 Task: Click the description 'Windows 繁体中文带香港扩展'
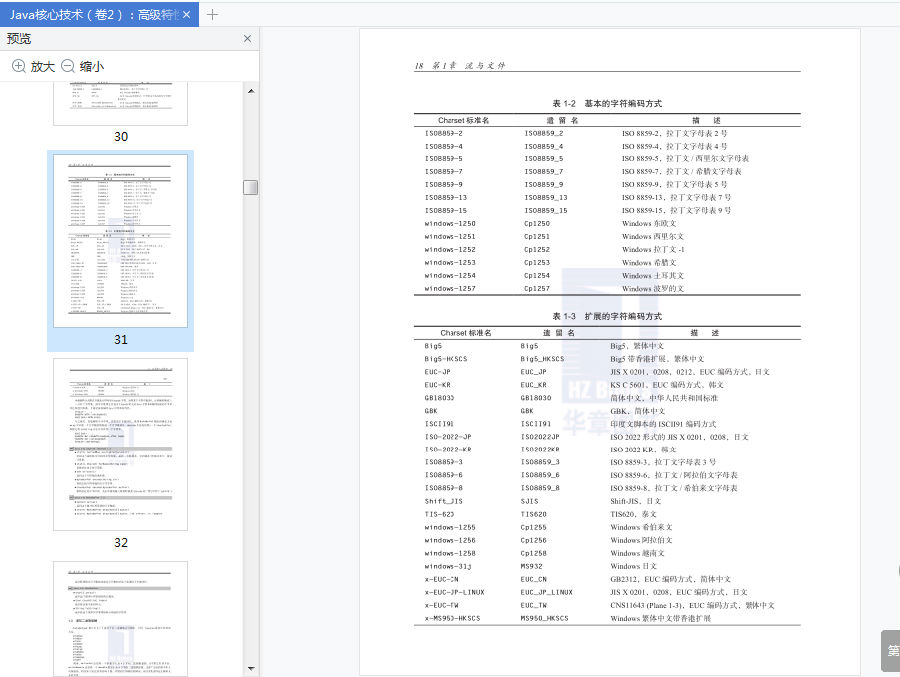pyautogui.click(x=660, y=618)
